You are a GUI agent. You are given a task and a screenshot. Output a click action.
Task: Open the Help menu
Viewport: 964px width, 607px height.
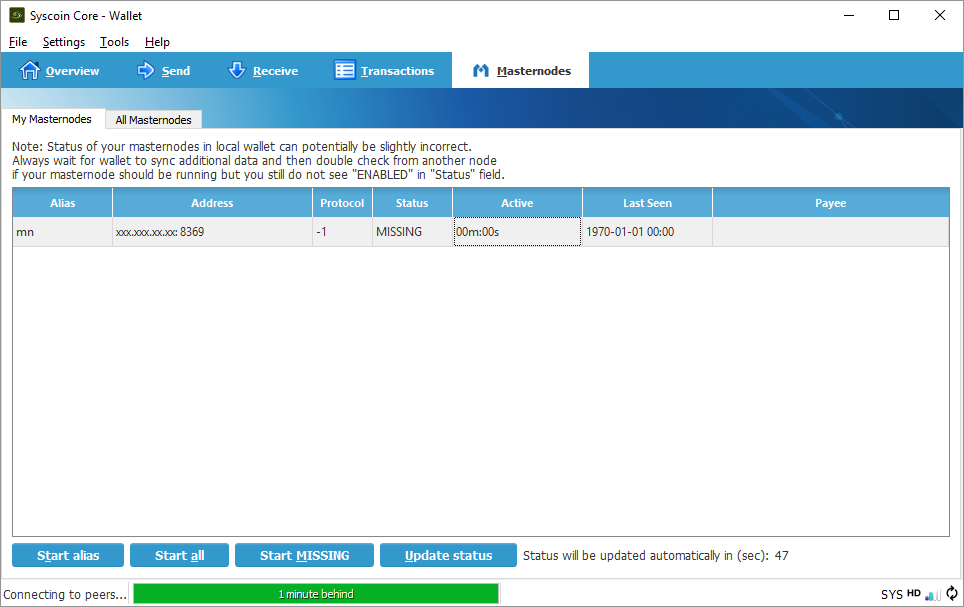pyautogui.click(x=157, y=42)
